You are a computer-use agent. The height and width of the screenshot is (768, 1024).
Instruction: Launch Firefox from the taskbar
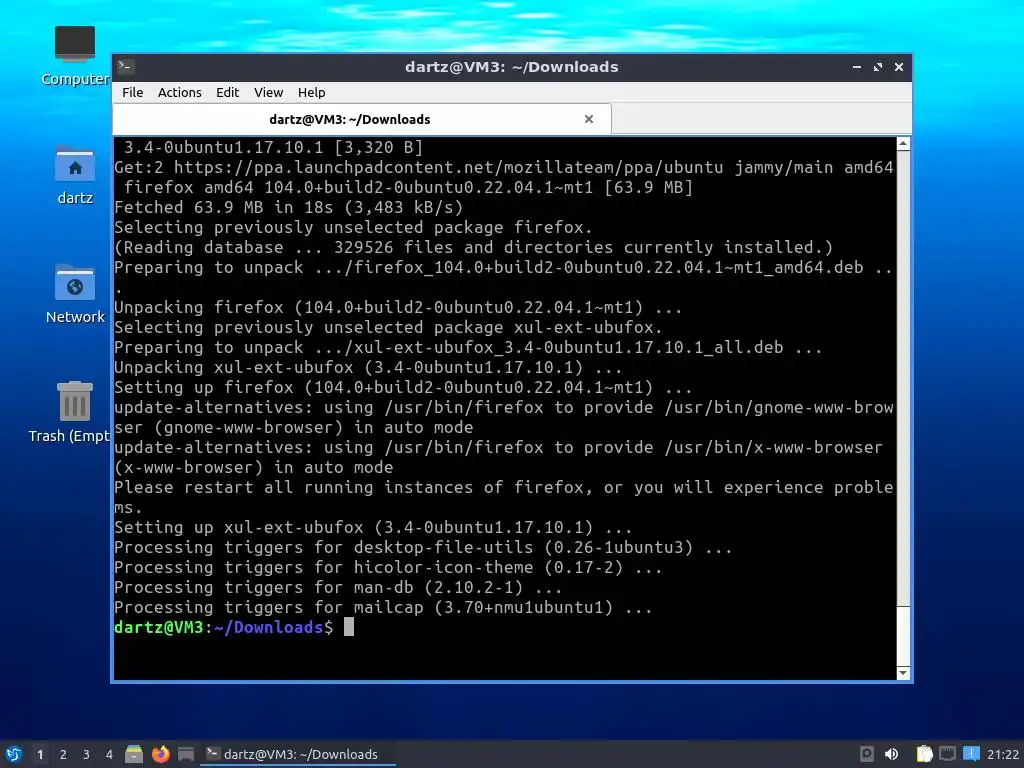point(161,754)
